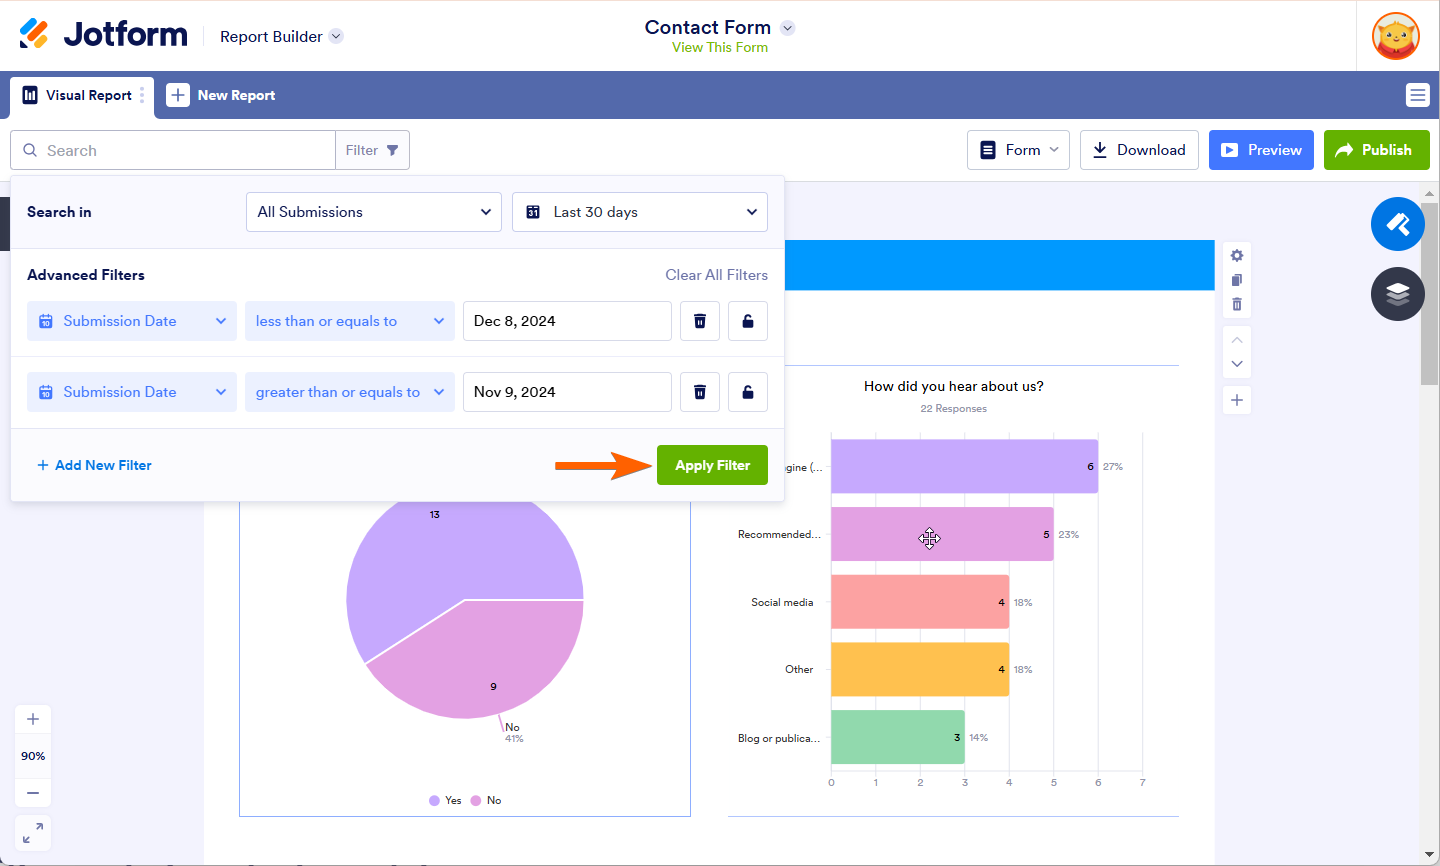Open the dark layers panel button
Image resolution: width=1440 pixels, height=866 pixels.
(1397, 294)
